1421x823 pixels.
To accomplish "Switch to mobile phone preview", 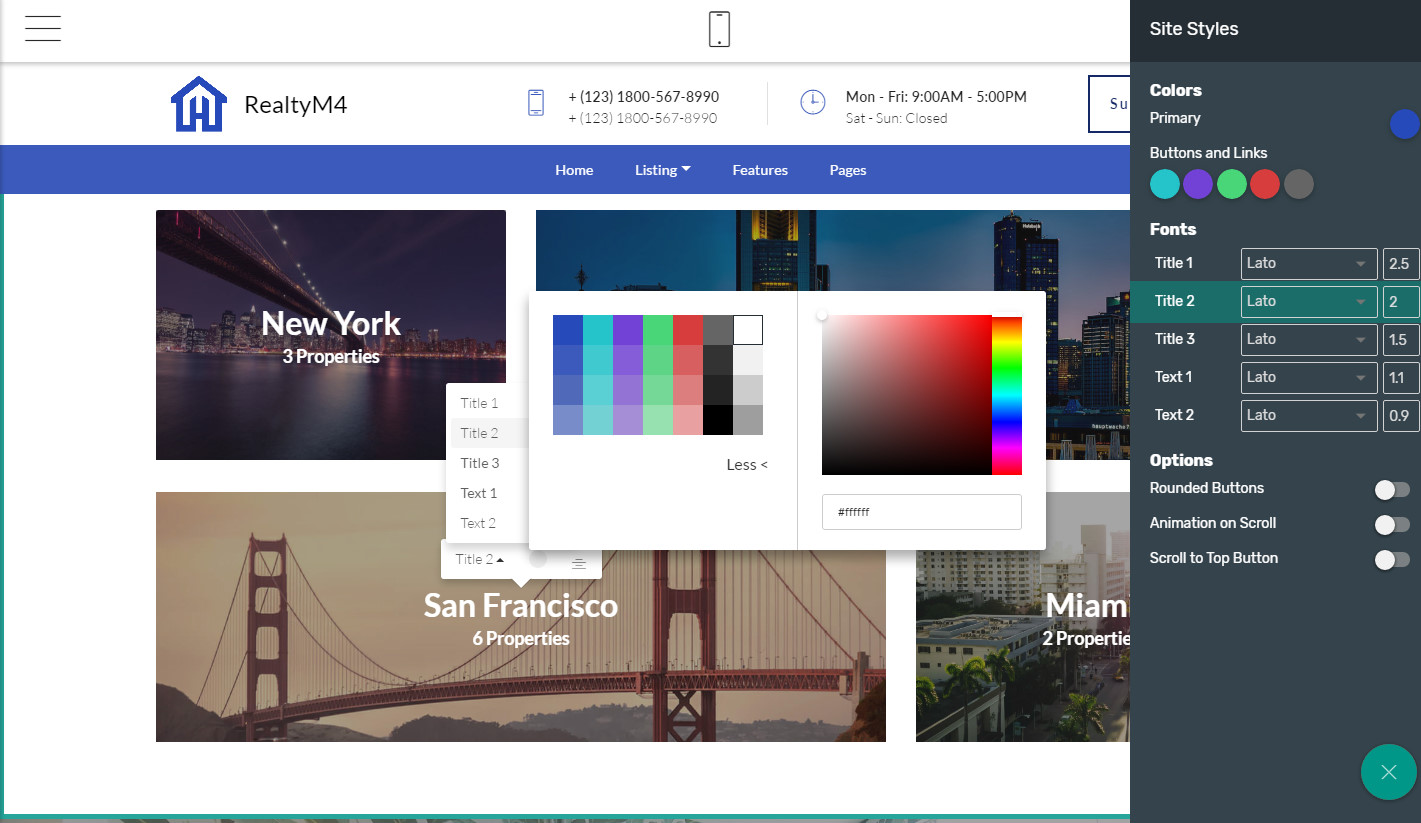I will (x=718, y=30).
